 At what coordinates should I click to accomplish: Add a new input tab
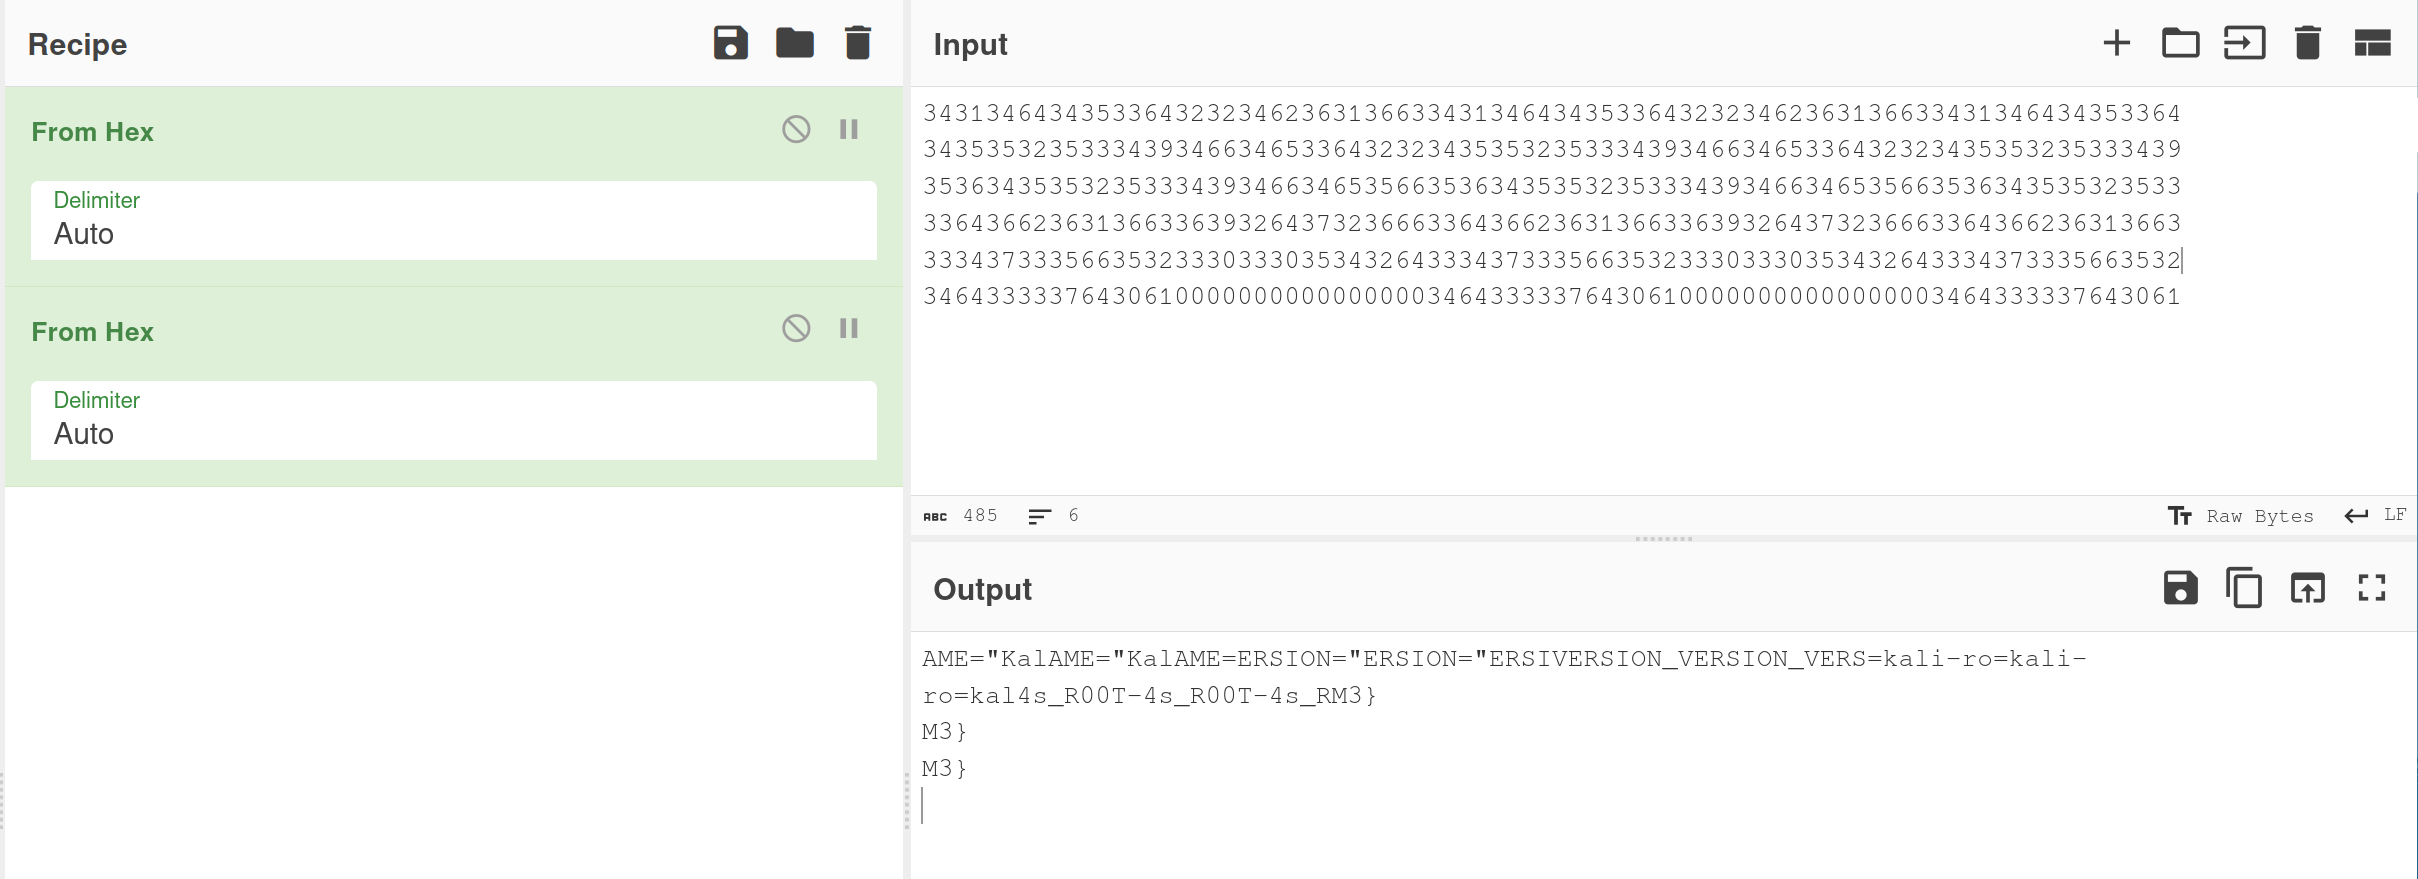[x=2116, y=43]
